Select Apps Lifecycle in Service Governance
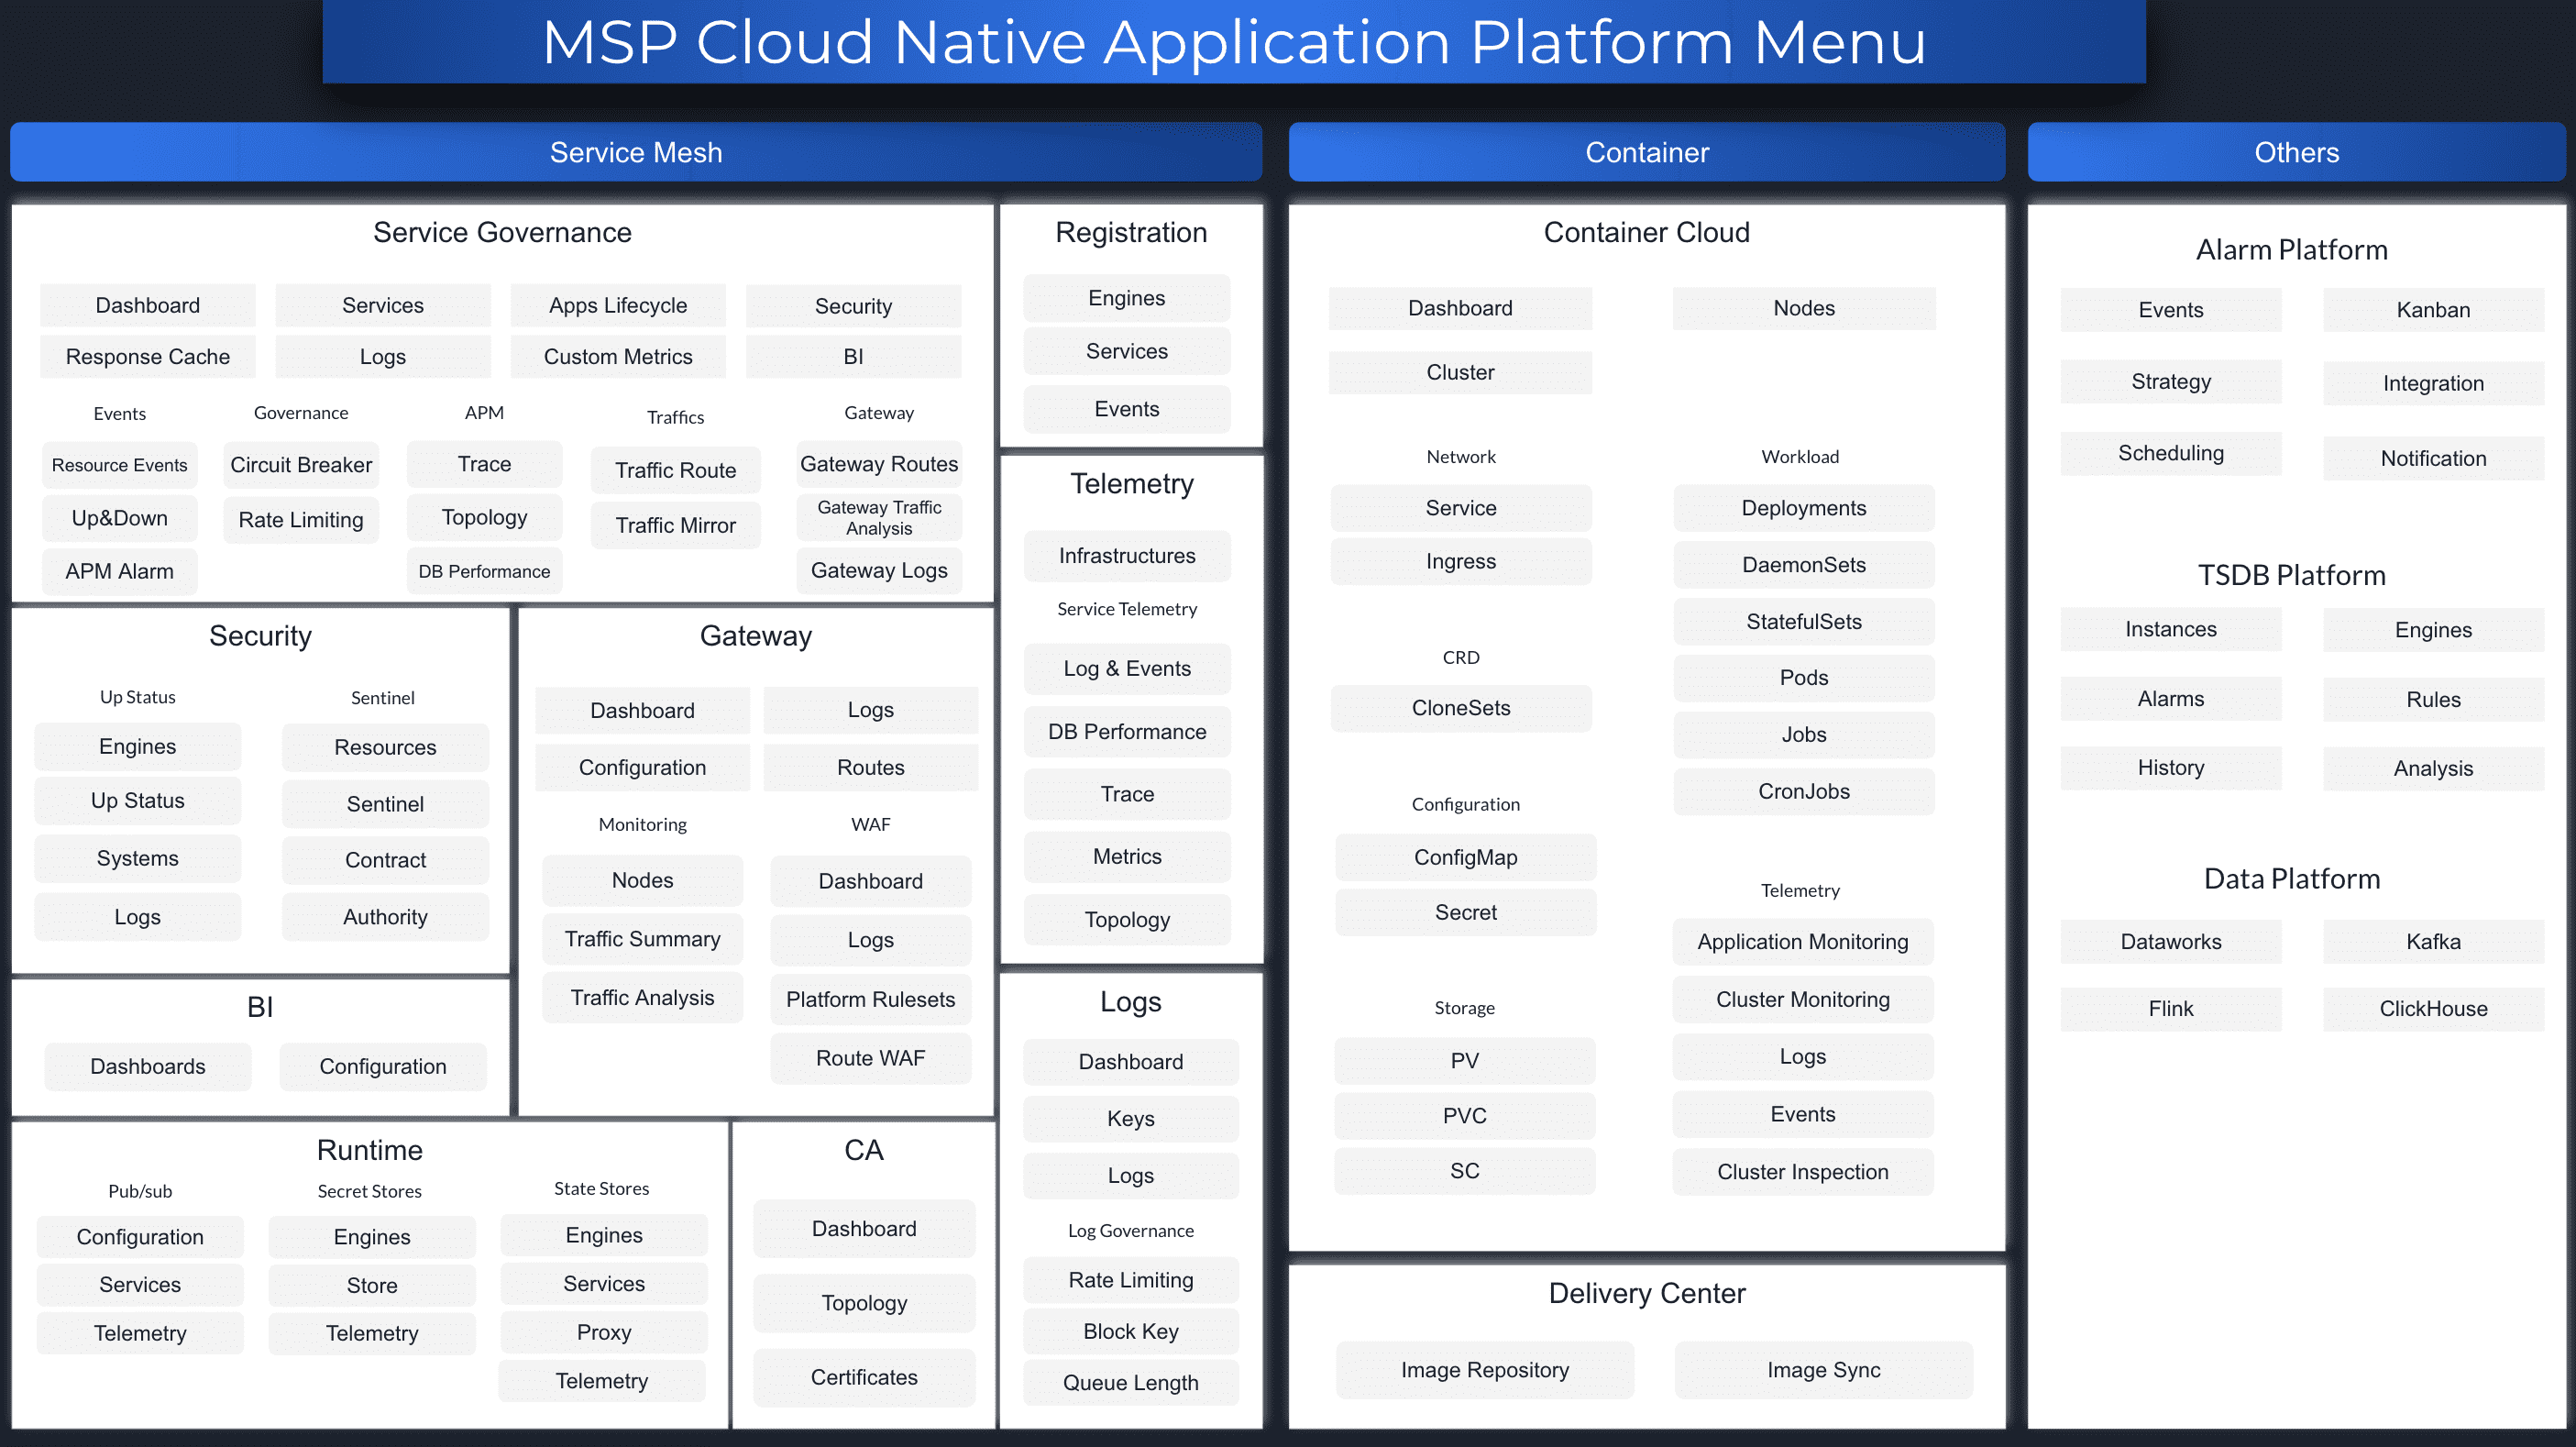This screenshot has height=1447, width=2576. tap(618, 305)
